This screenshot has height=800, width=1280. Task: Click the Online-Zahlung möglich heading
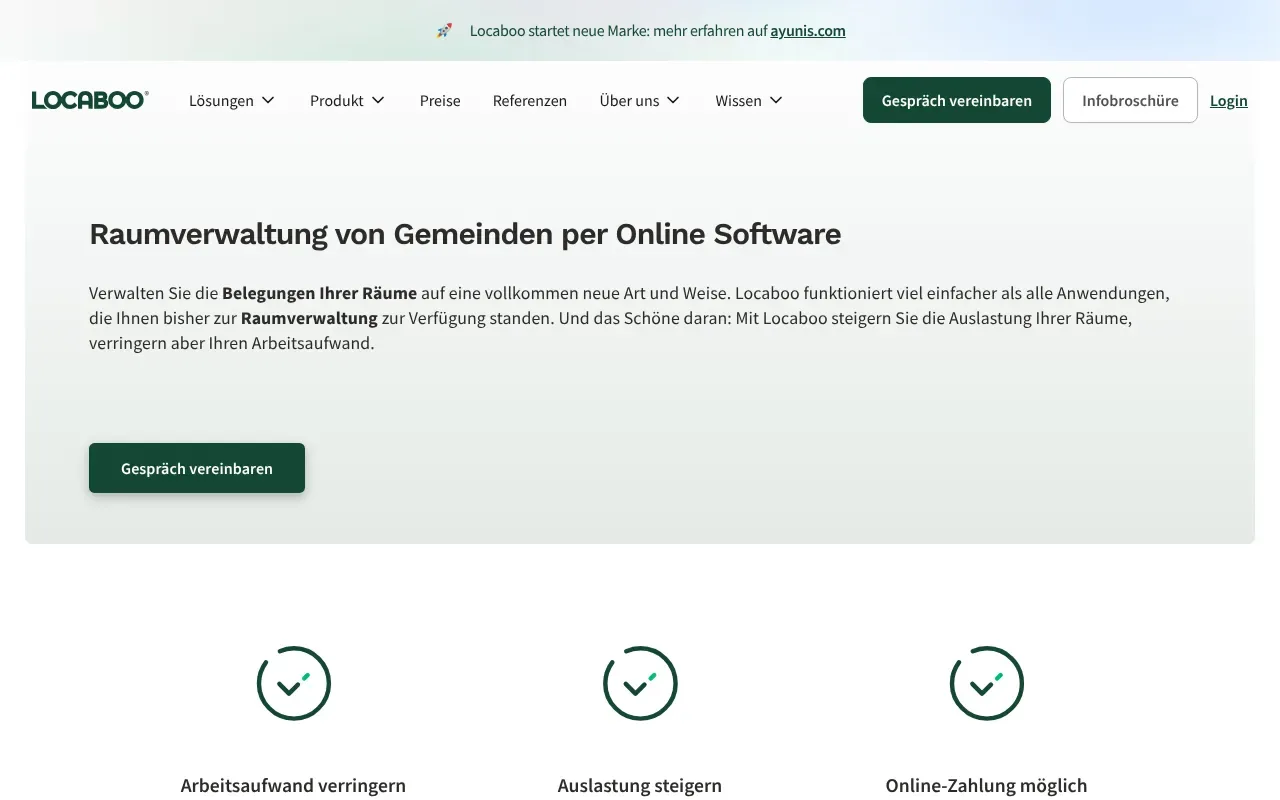[x=986, y=785]
